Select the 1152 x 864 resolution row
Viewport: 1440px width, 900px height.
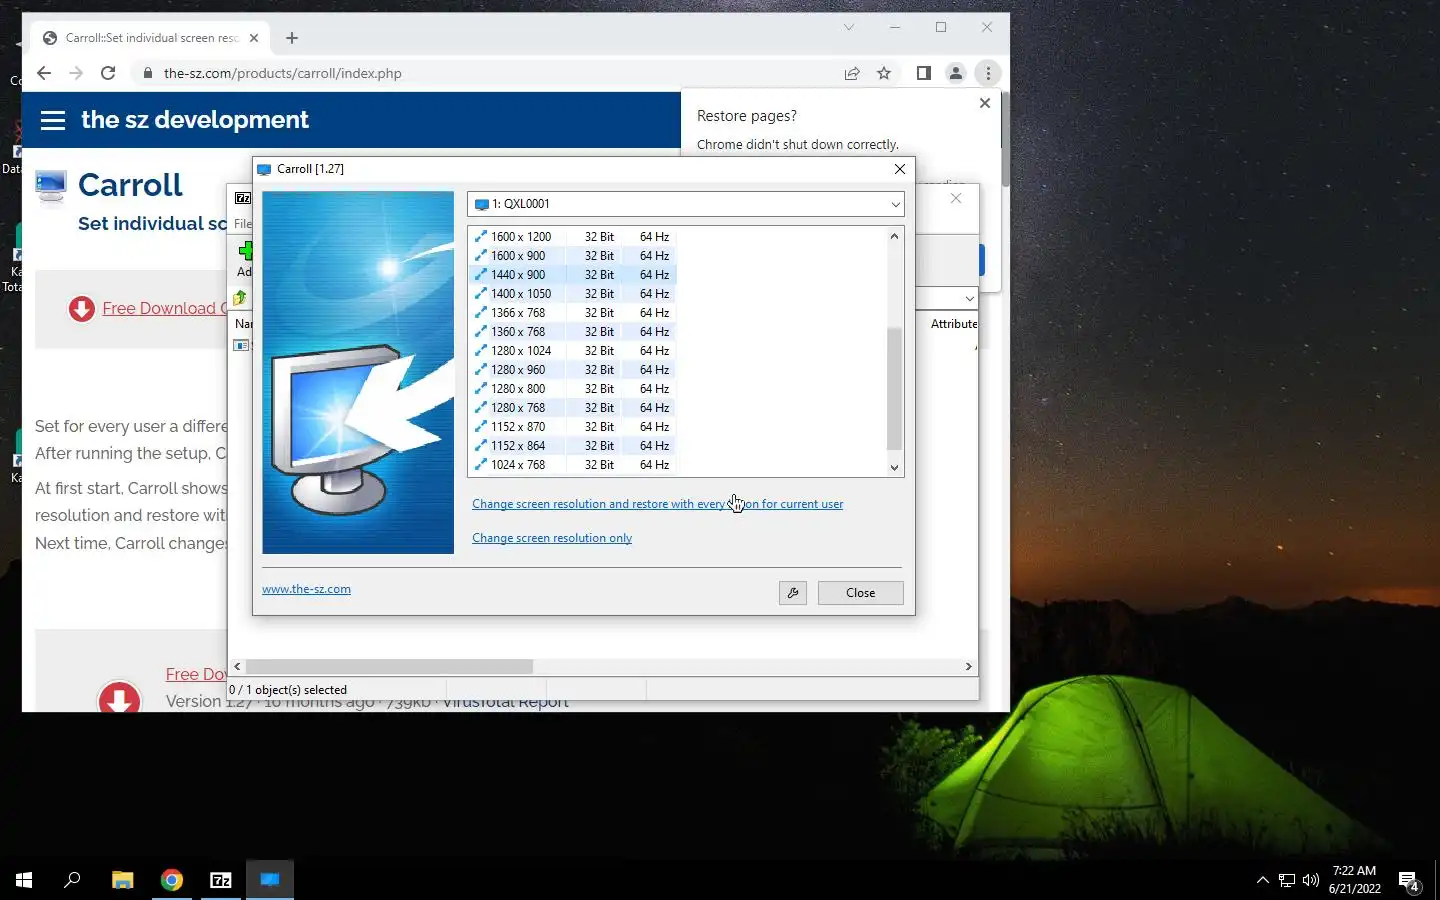click(573, 446)
